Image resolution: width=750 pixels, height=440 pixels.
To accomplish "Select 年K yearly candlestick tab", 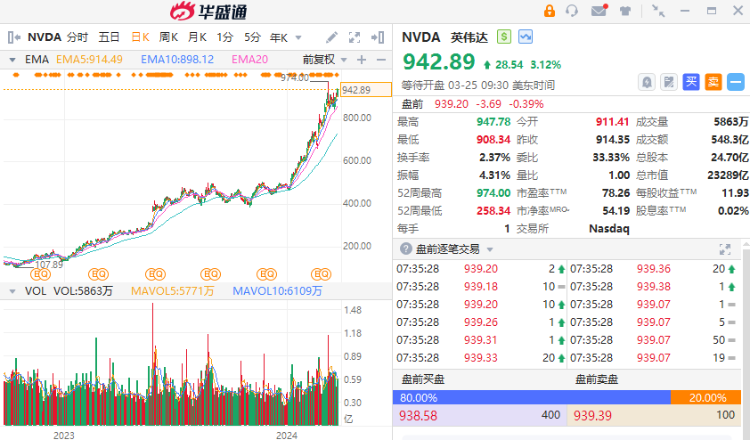I will click(x=279, y=37).
